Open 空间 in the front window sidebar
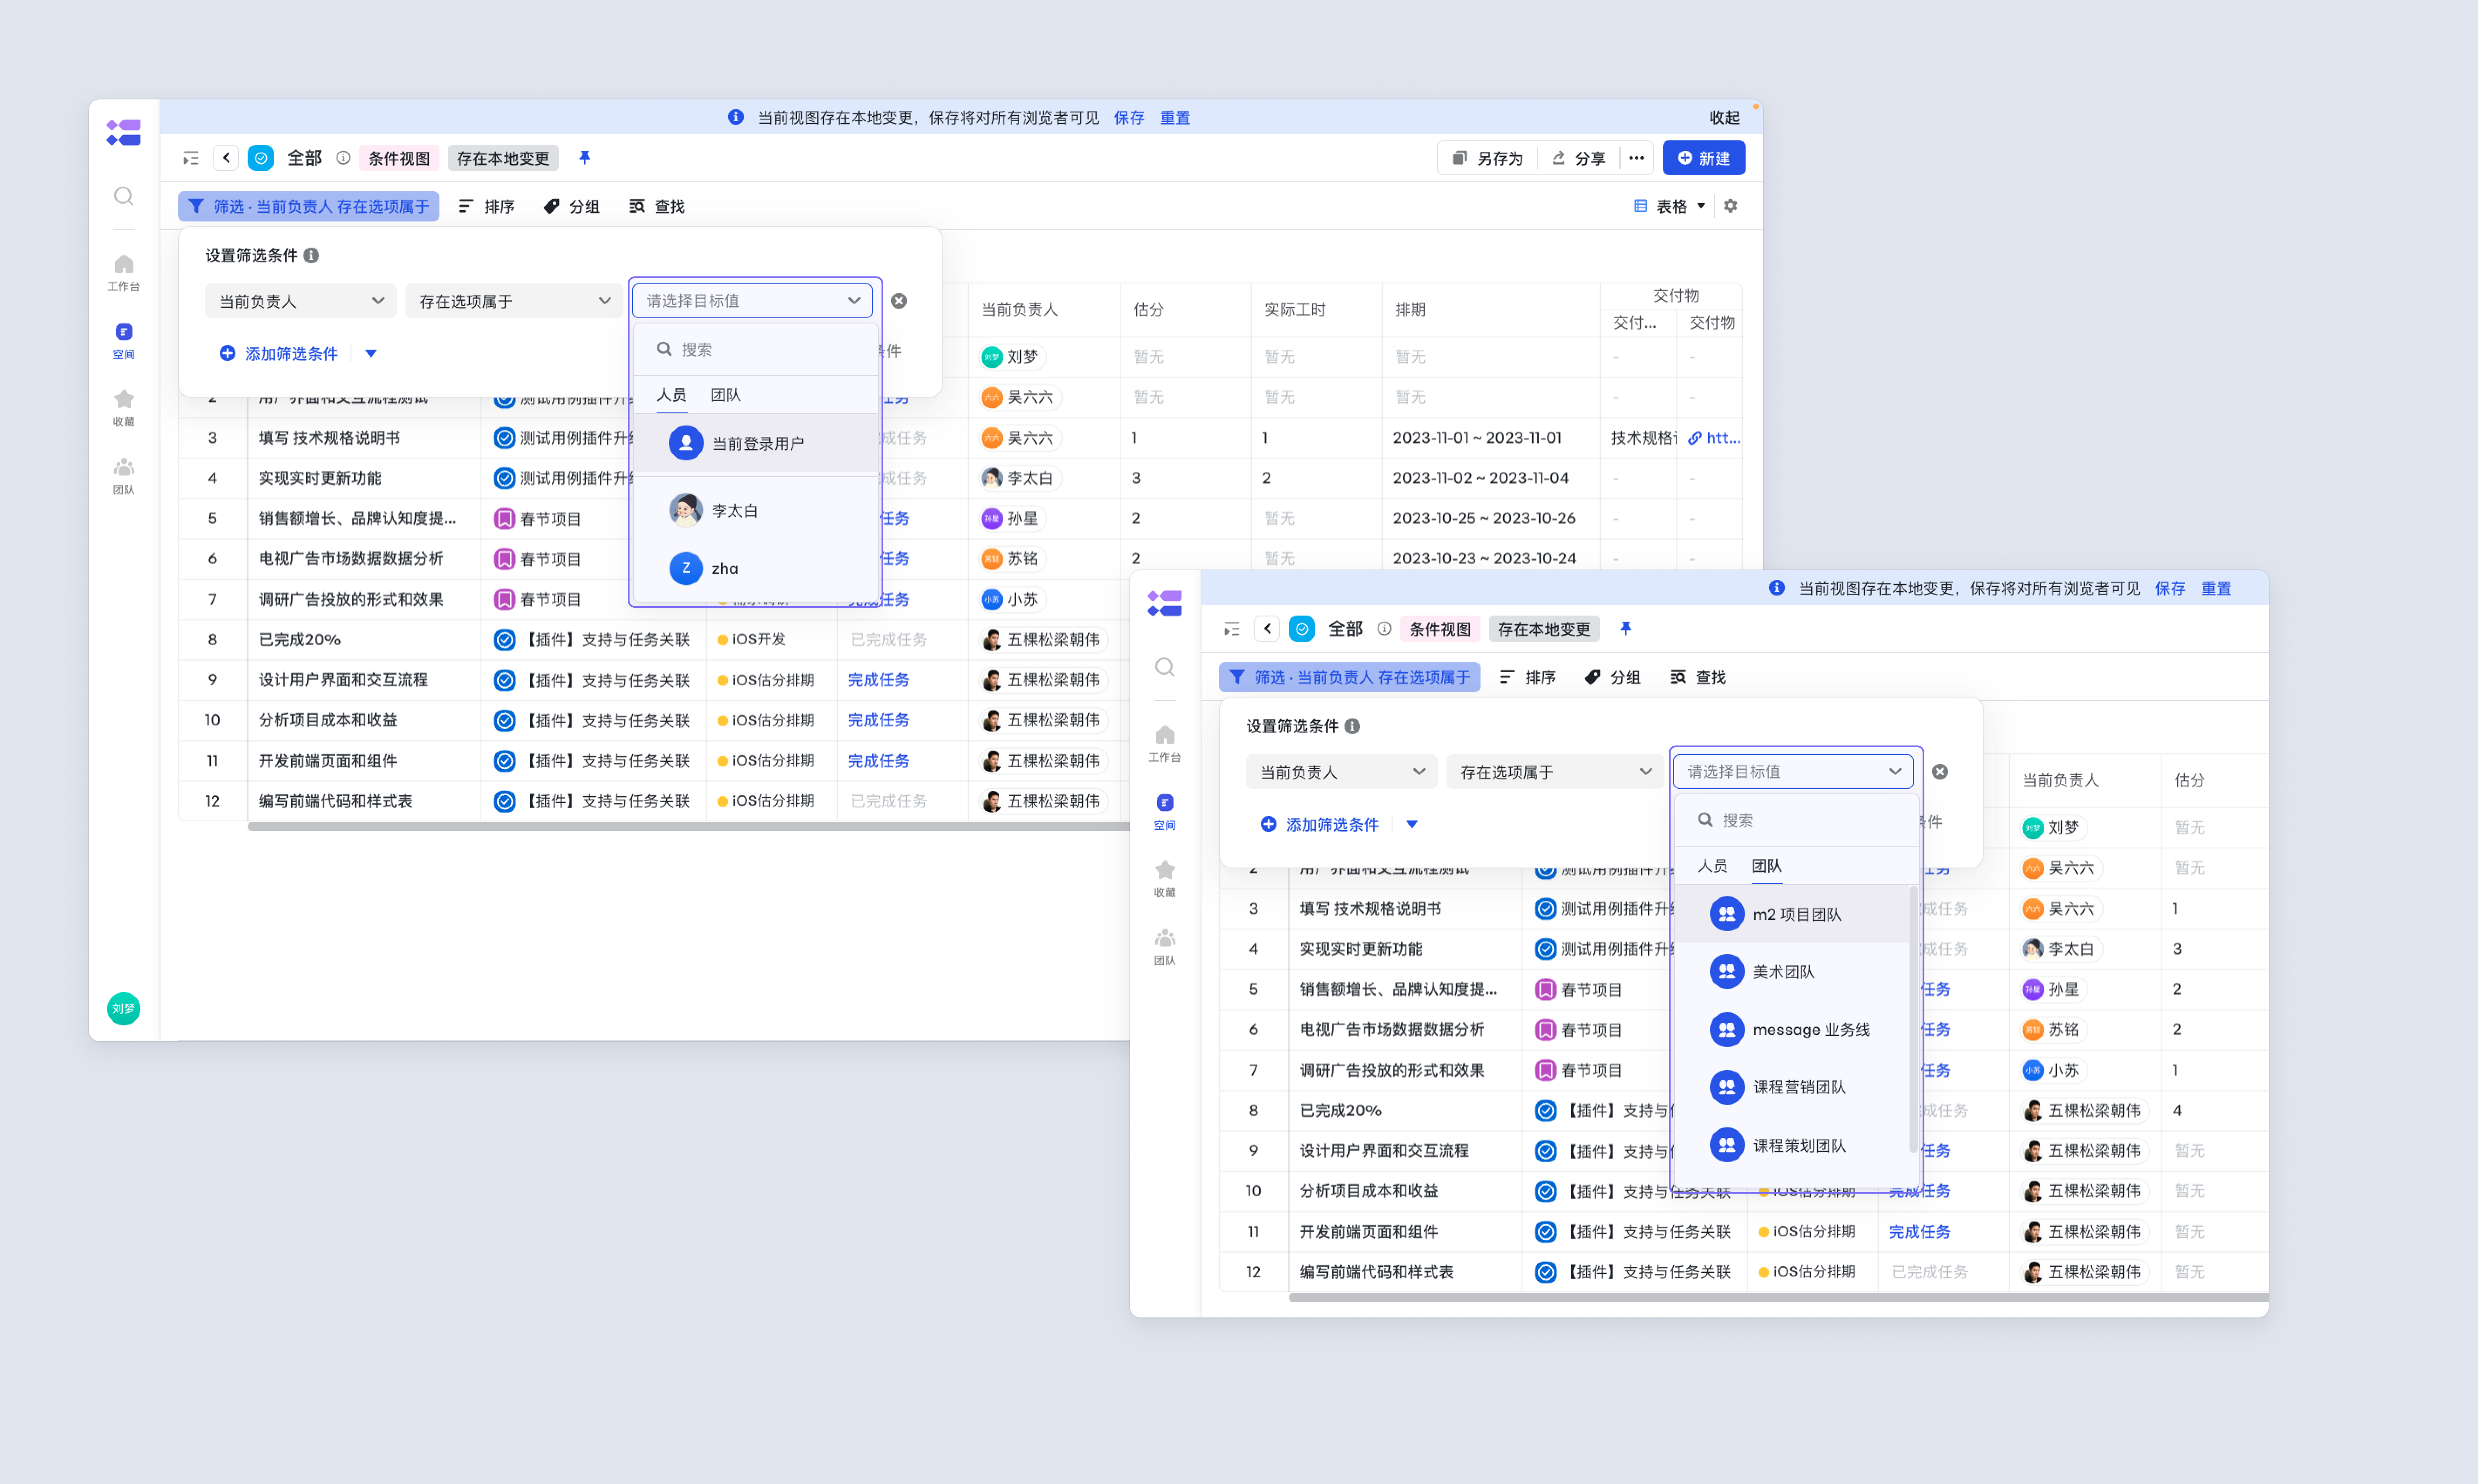 pyautogui.click(x=1165, y=812)
